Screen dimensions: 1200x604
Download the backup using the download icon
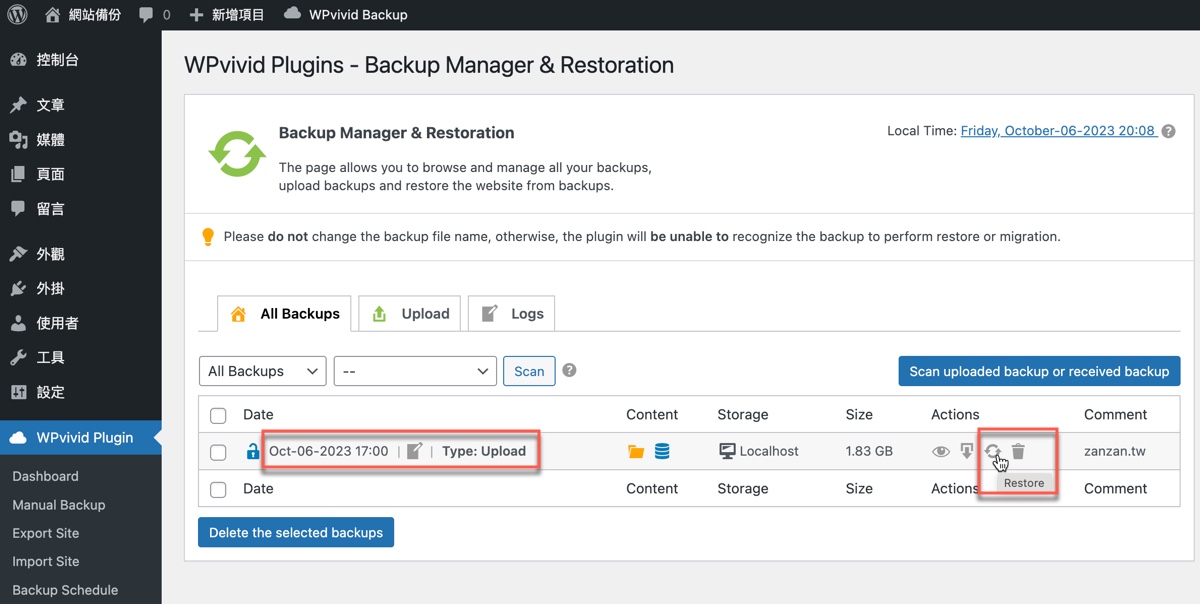coord(966,452)
